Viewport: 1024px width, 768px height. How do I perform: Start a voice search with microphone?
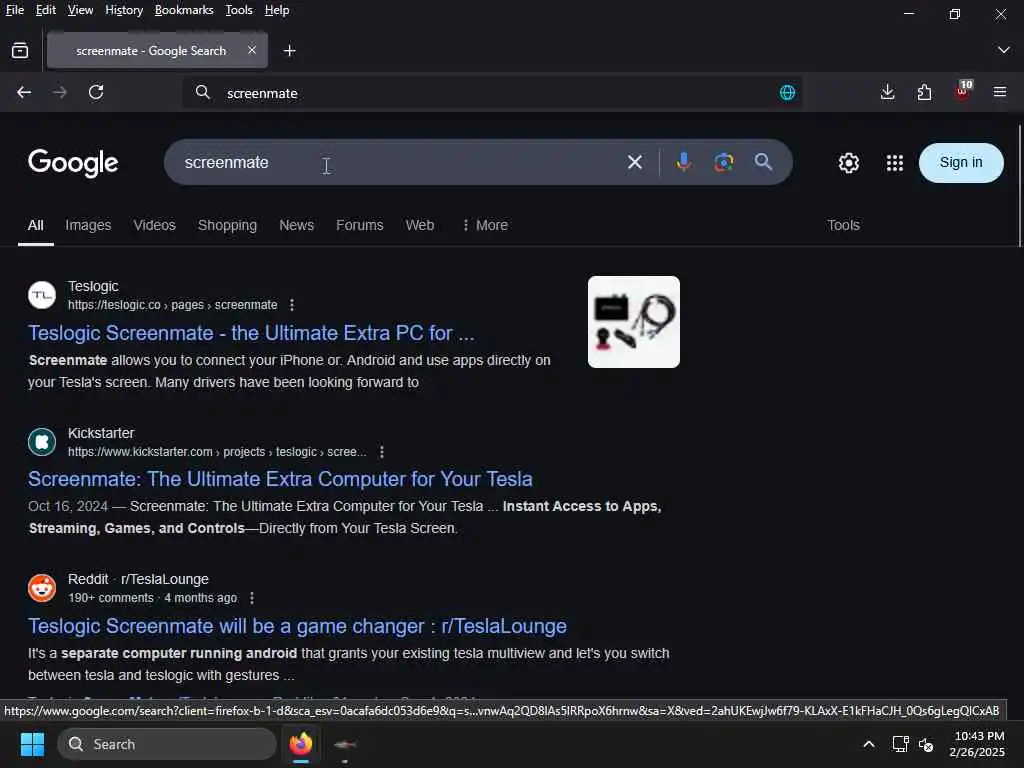683,162
